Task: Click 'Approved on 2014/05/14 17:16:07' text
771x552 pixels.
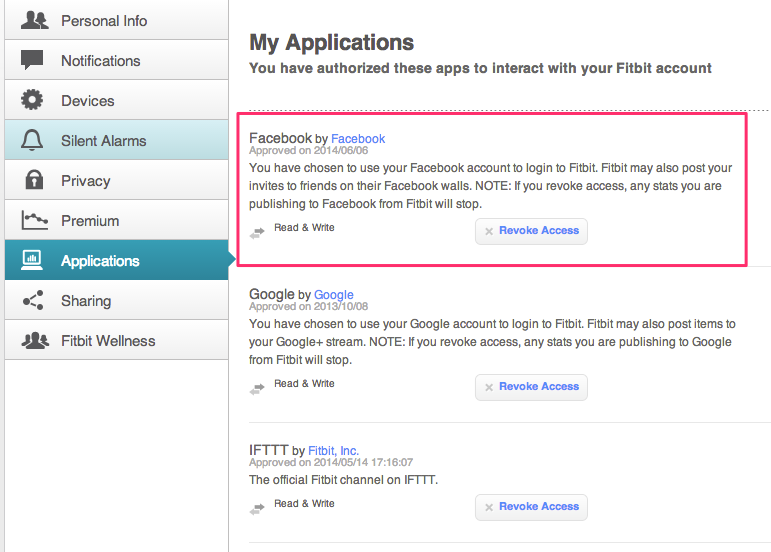Action: coord(331,462)
